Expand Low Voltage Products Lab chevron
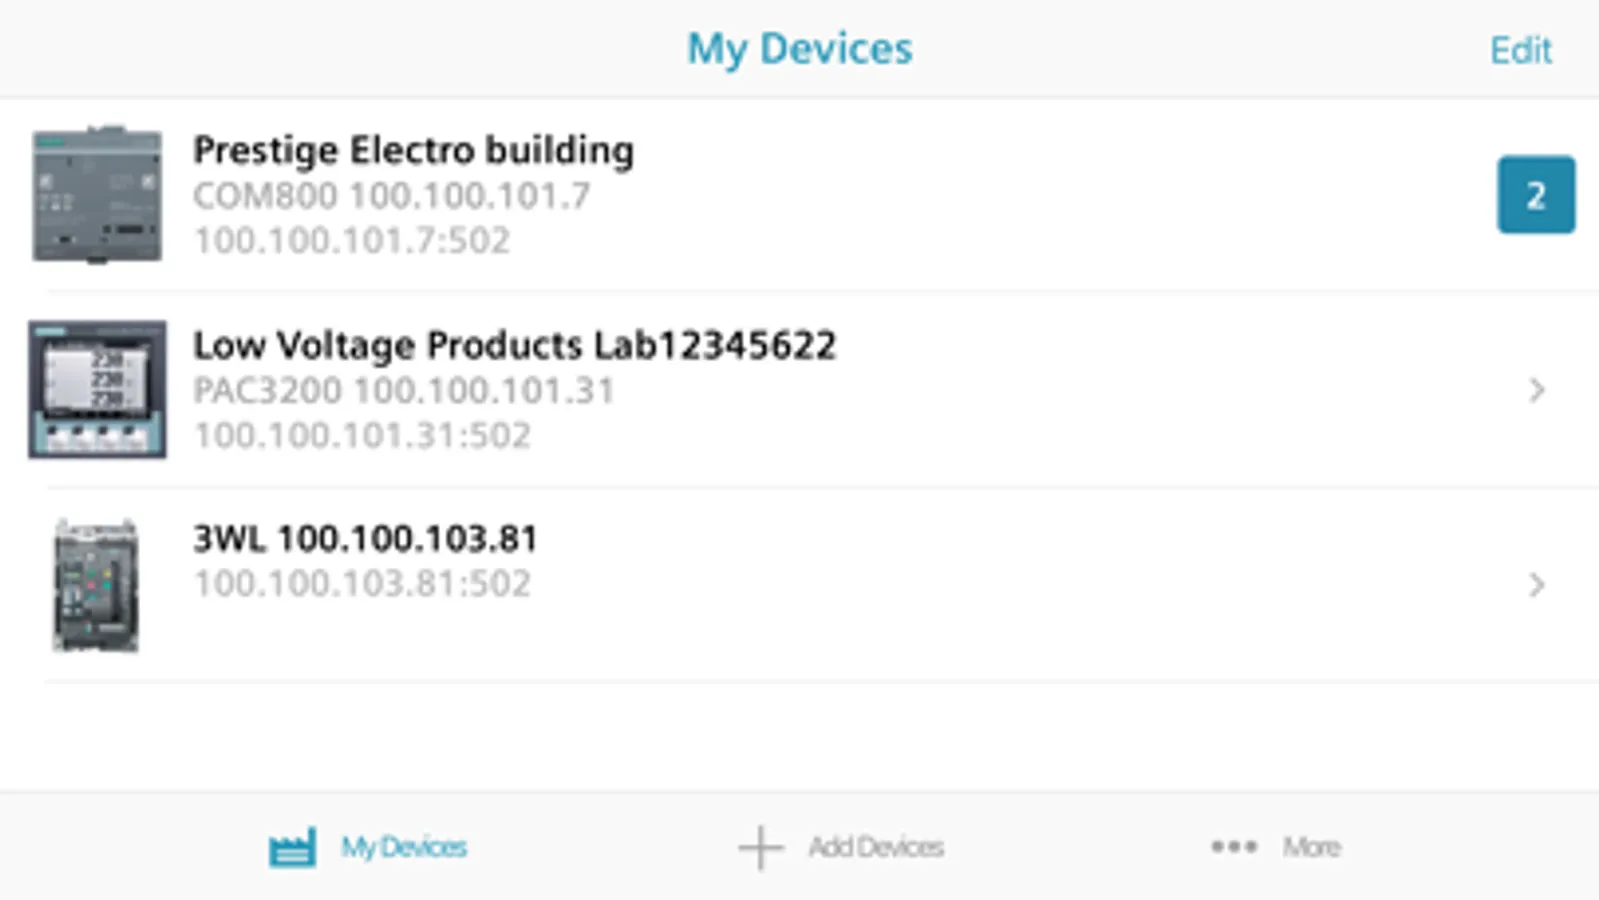Image resolution: width=1599 pixels, height=900 pixels. (1537, 390)
